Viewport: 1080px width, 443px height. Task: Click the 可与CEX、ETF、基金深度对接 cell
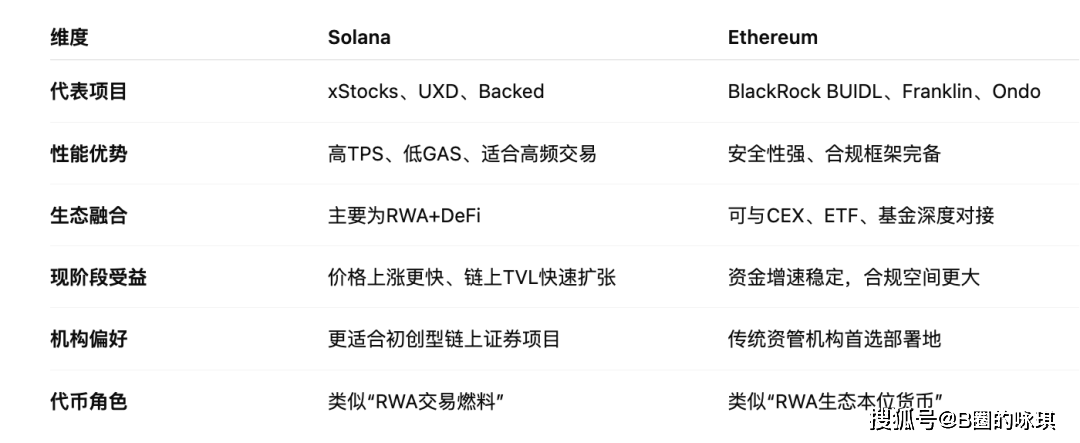click(x=861, y=215)
